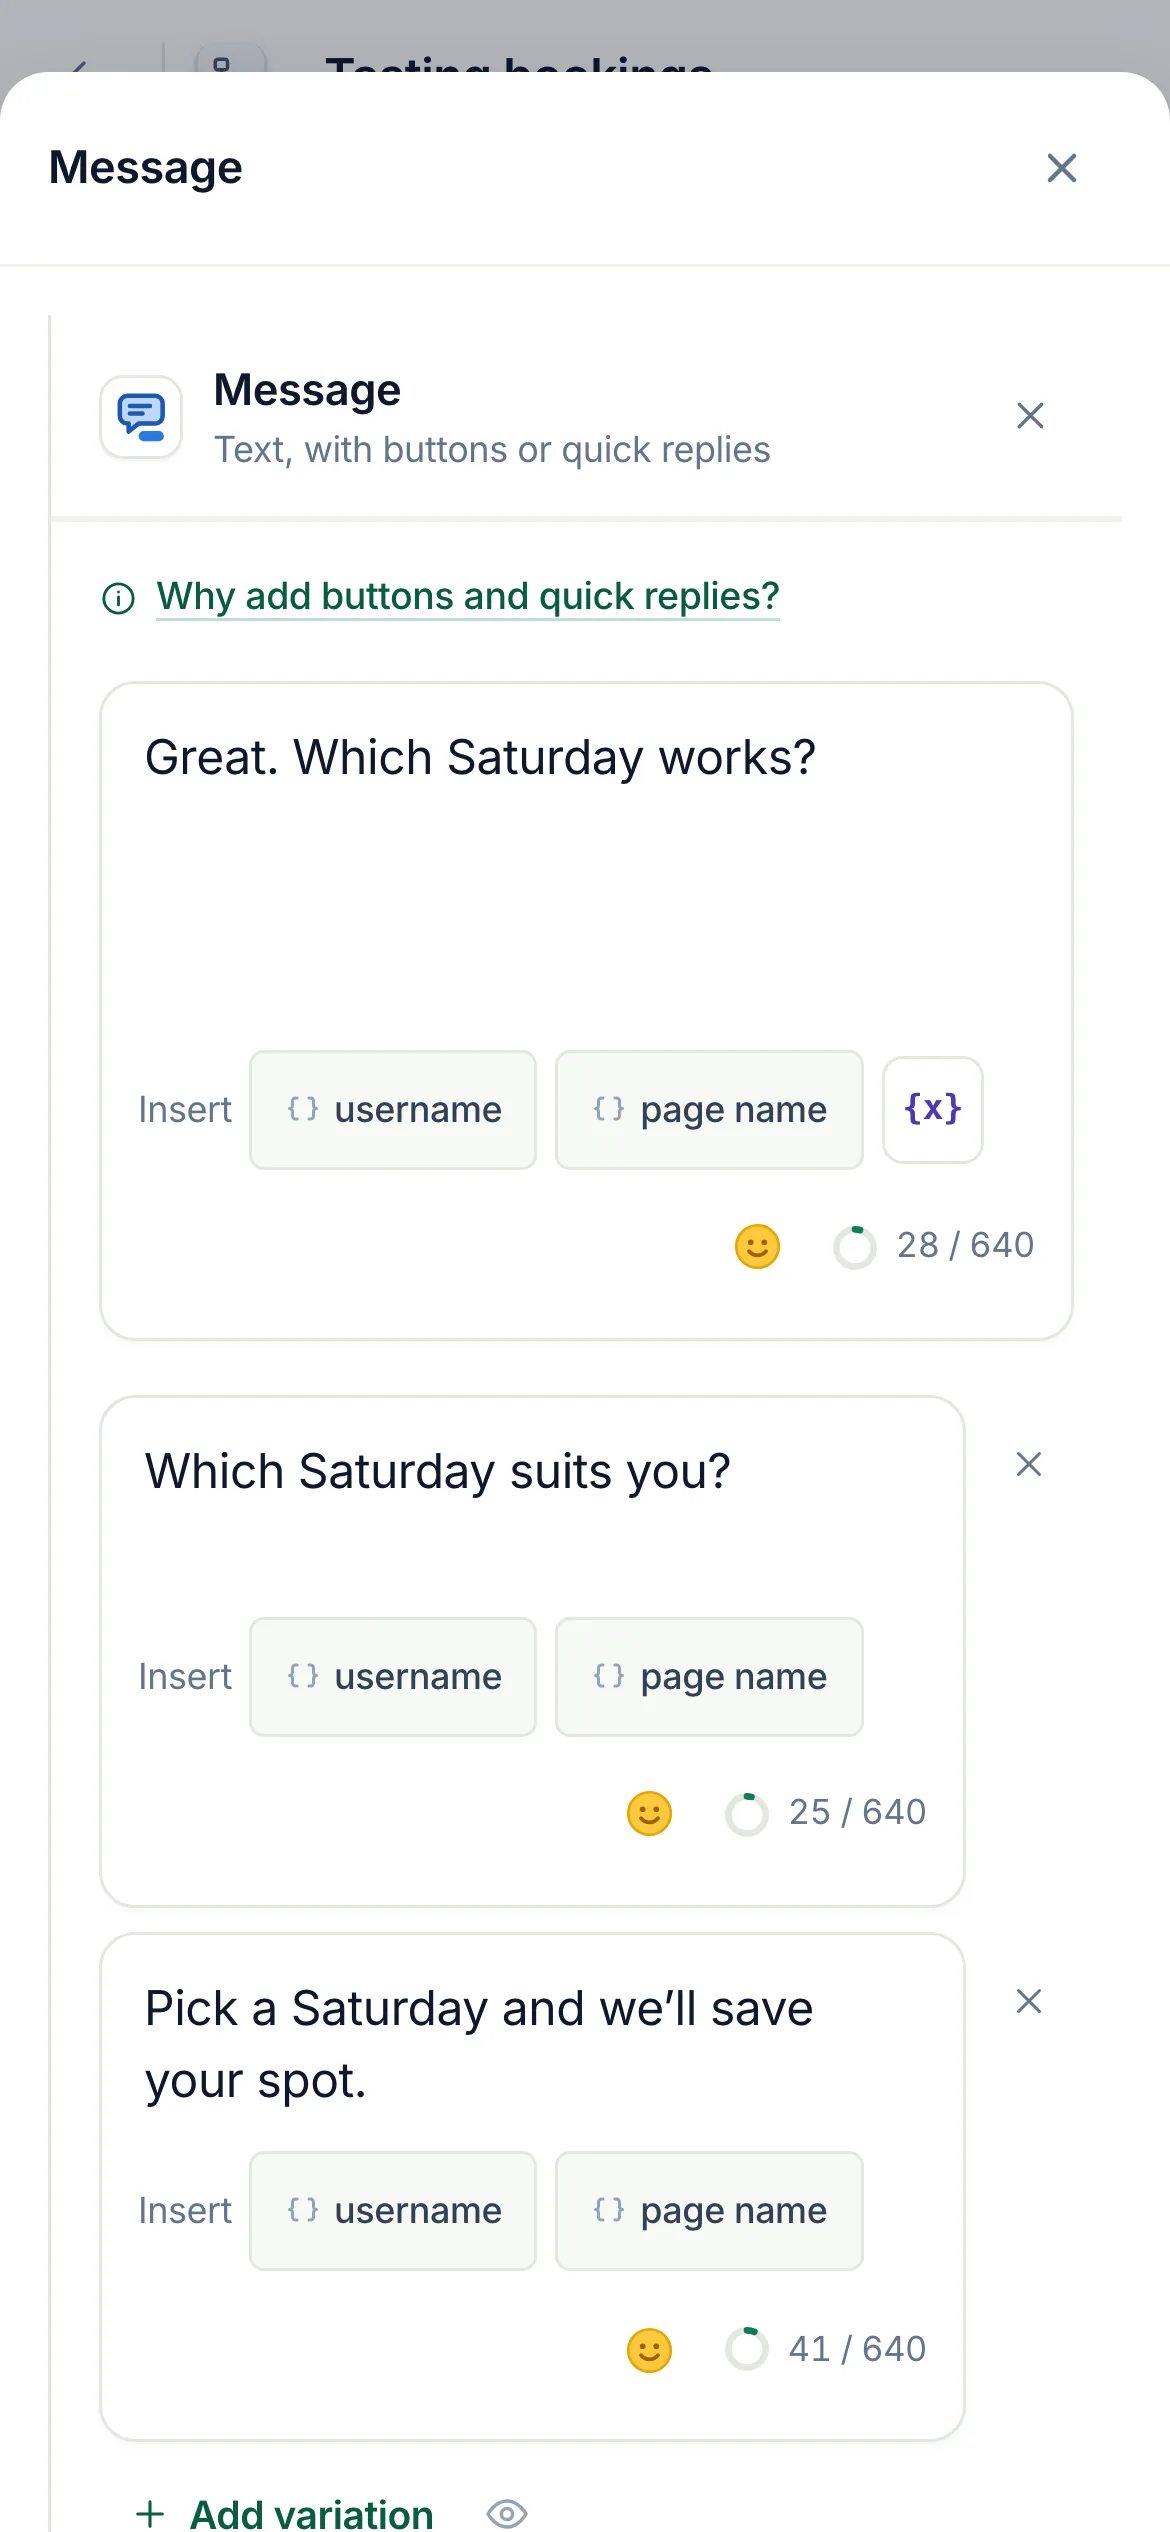Click the progress ring beside 25 / 640
This screenshot has height=2532, width=1170.
[747, 1814]
